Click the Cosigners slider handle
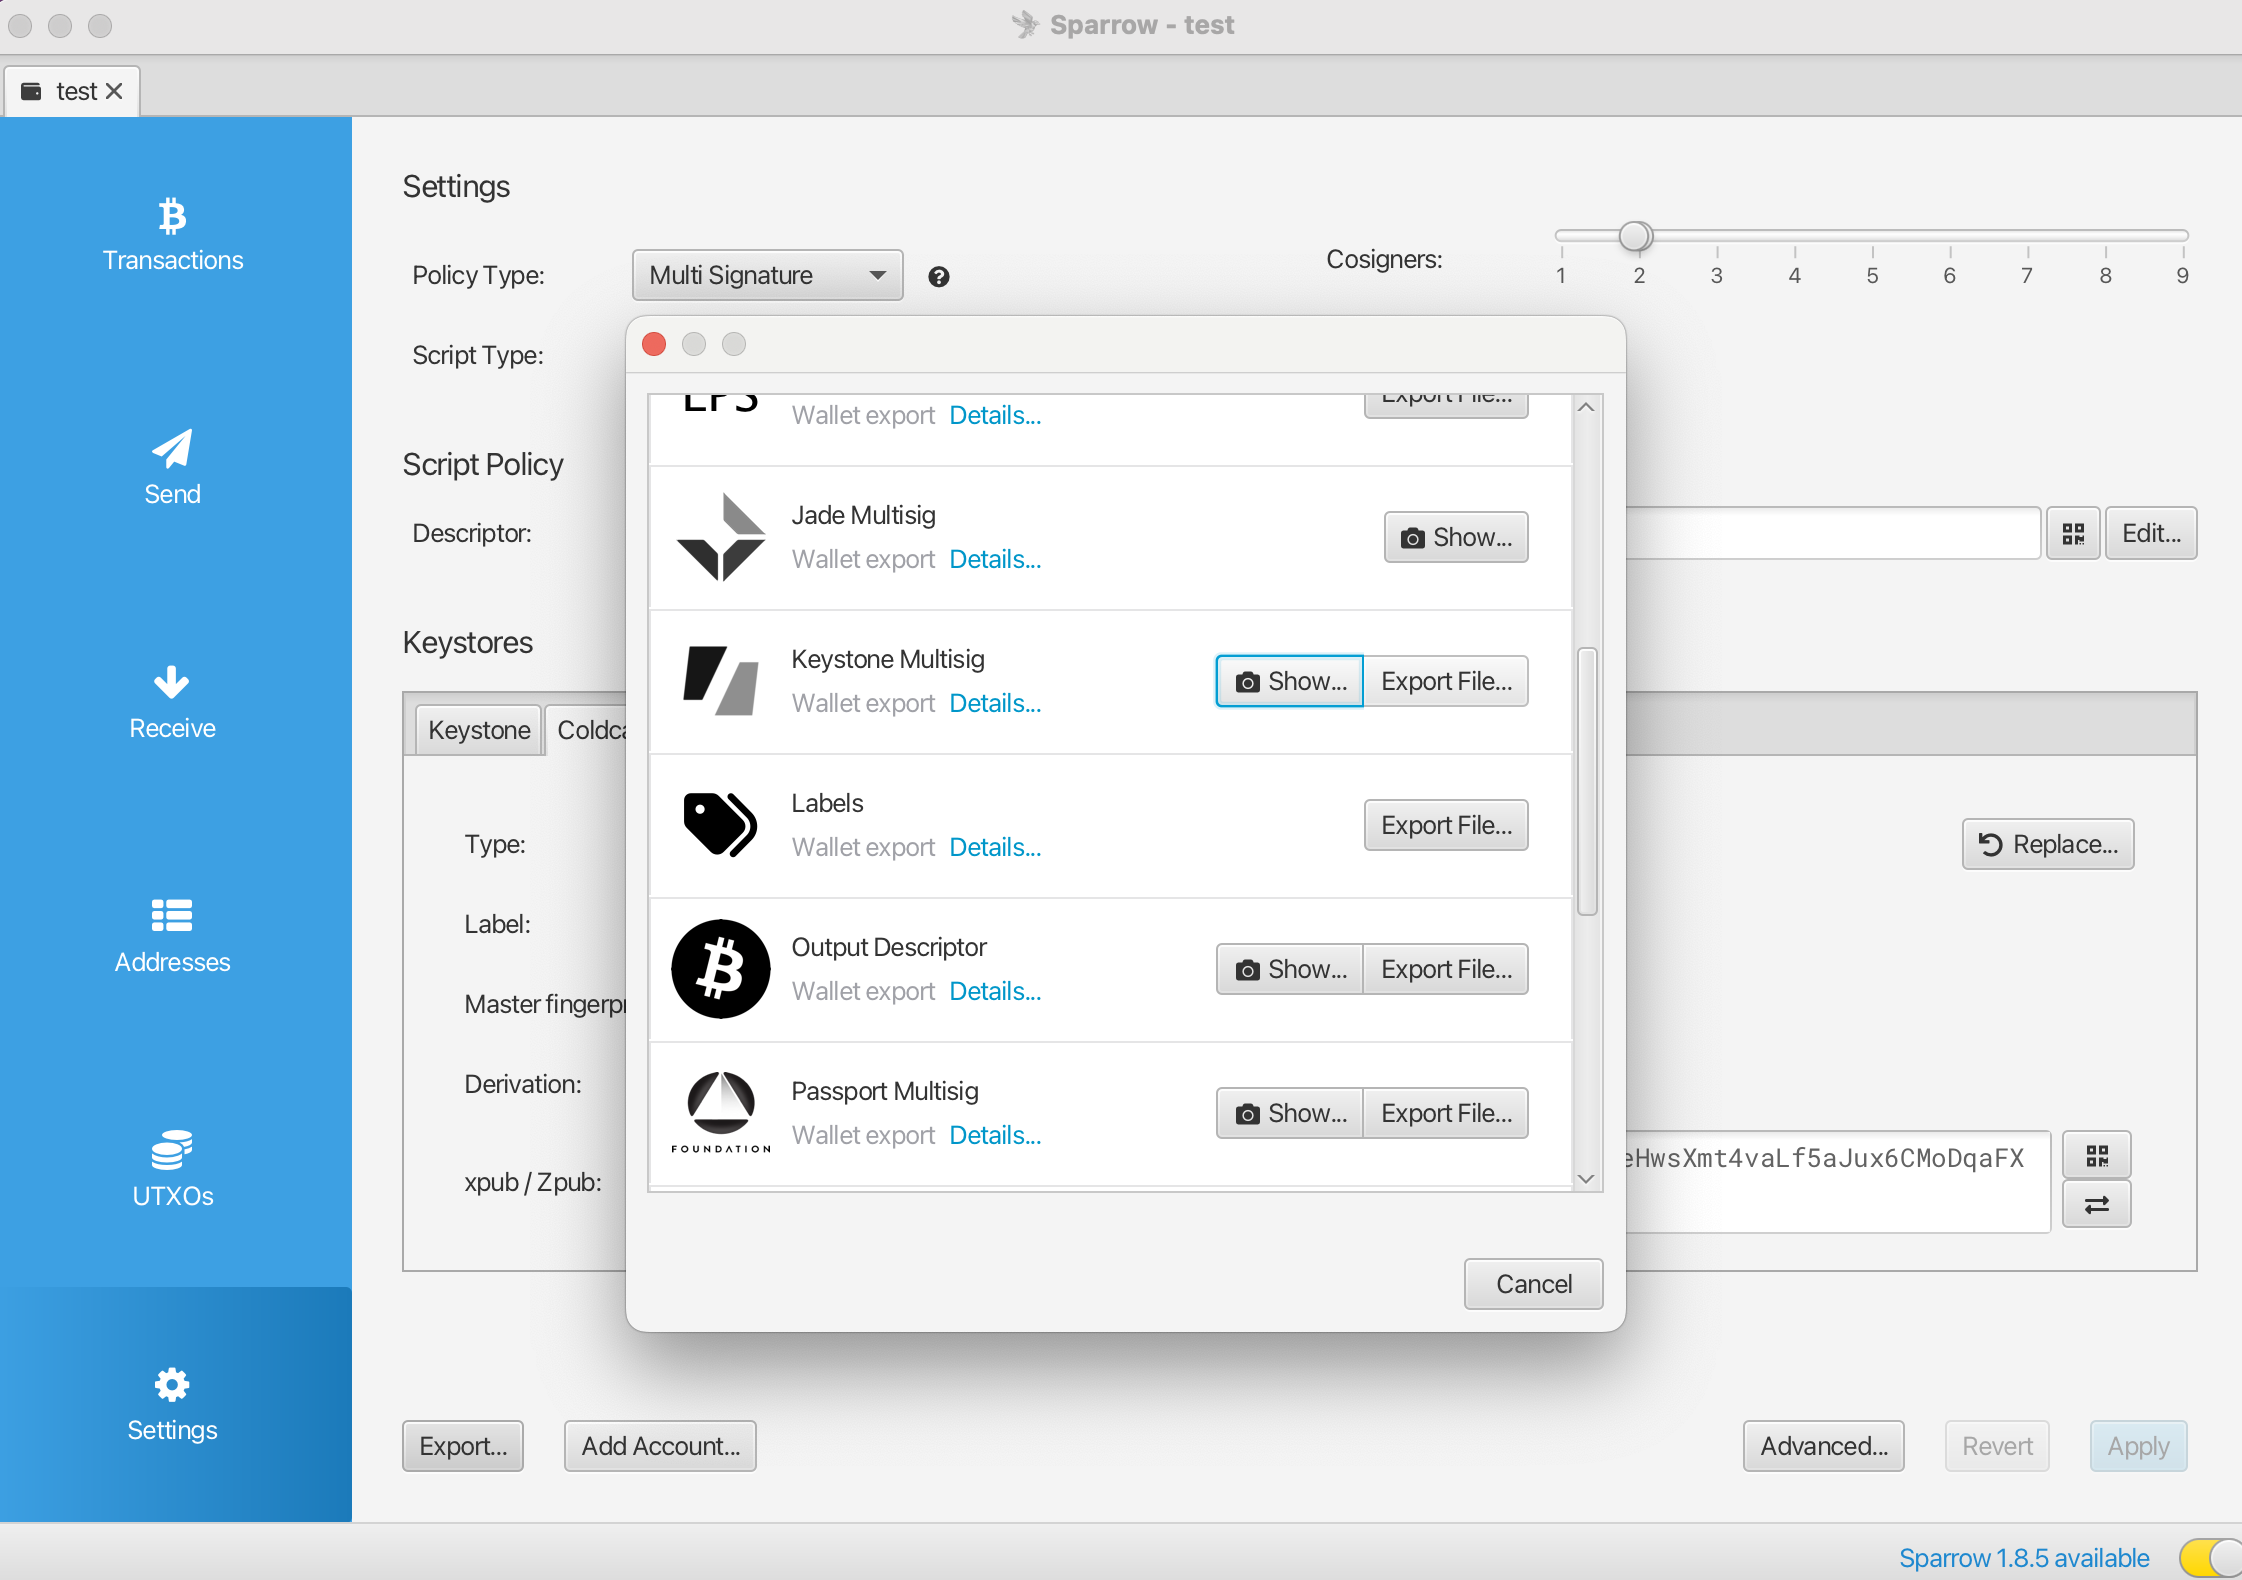Image resolution: width=2242 pixels, height=1580 pixels. (x=1635, y=237)
